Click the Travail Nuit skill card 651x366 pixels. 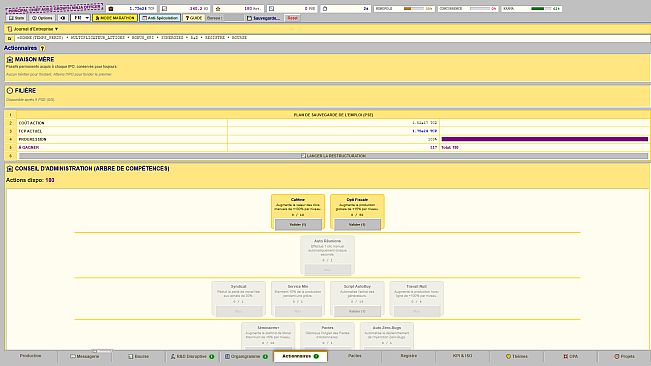[x=416, y=298]
